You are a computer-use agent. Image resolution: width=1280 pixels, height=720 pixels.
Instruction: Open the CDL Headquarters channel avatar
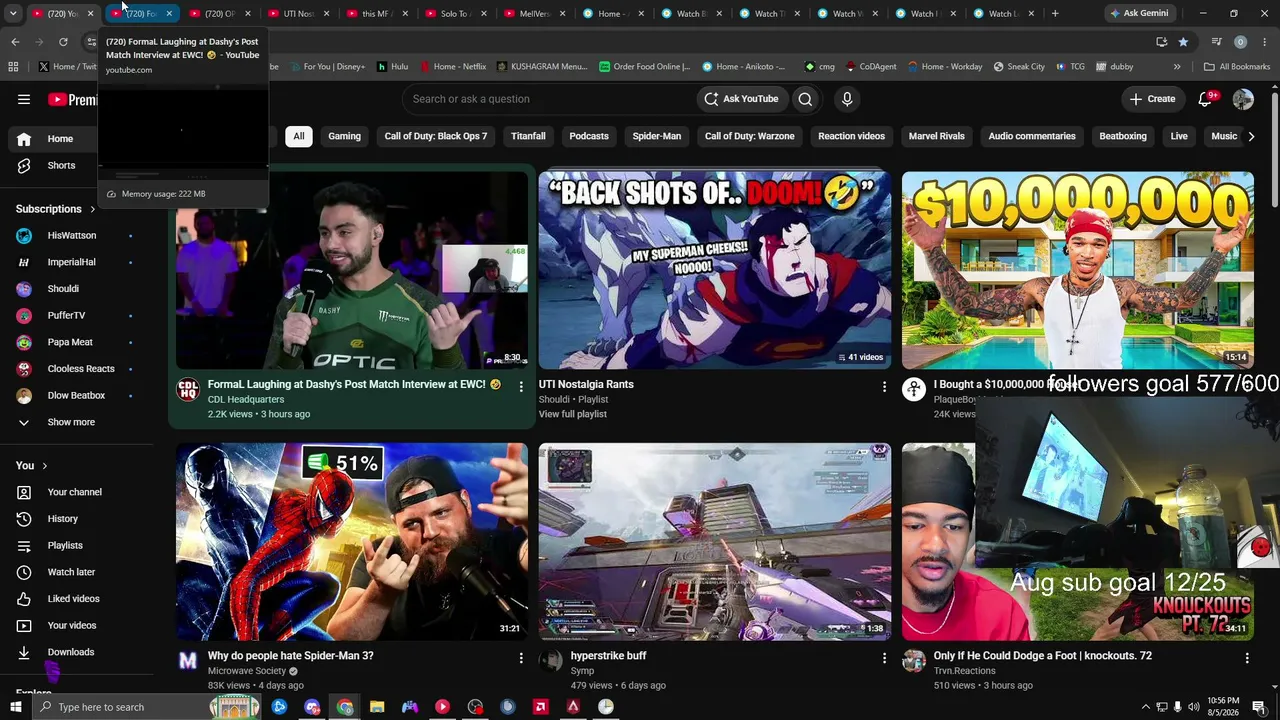[188, 390]
